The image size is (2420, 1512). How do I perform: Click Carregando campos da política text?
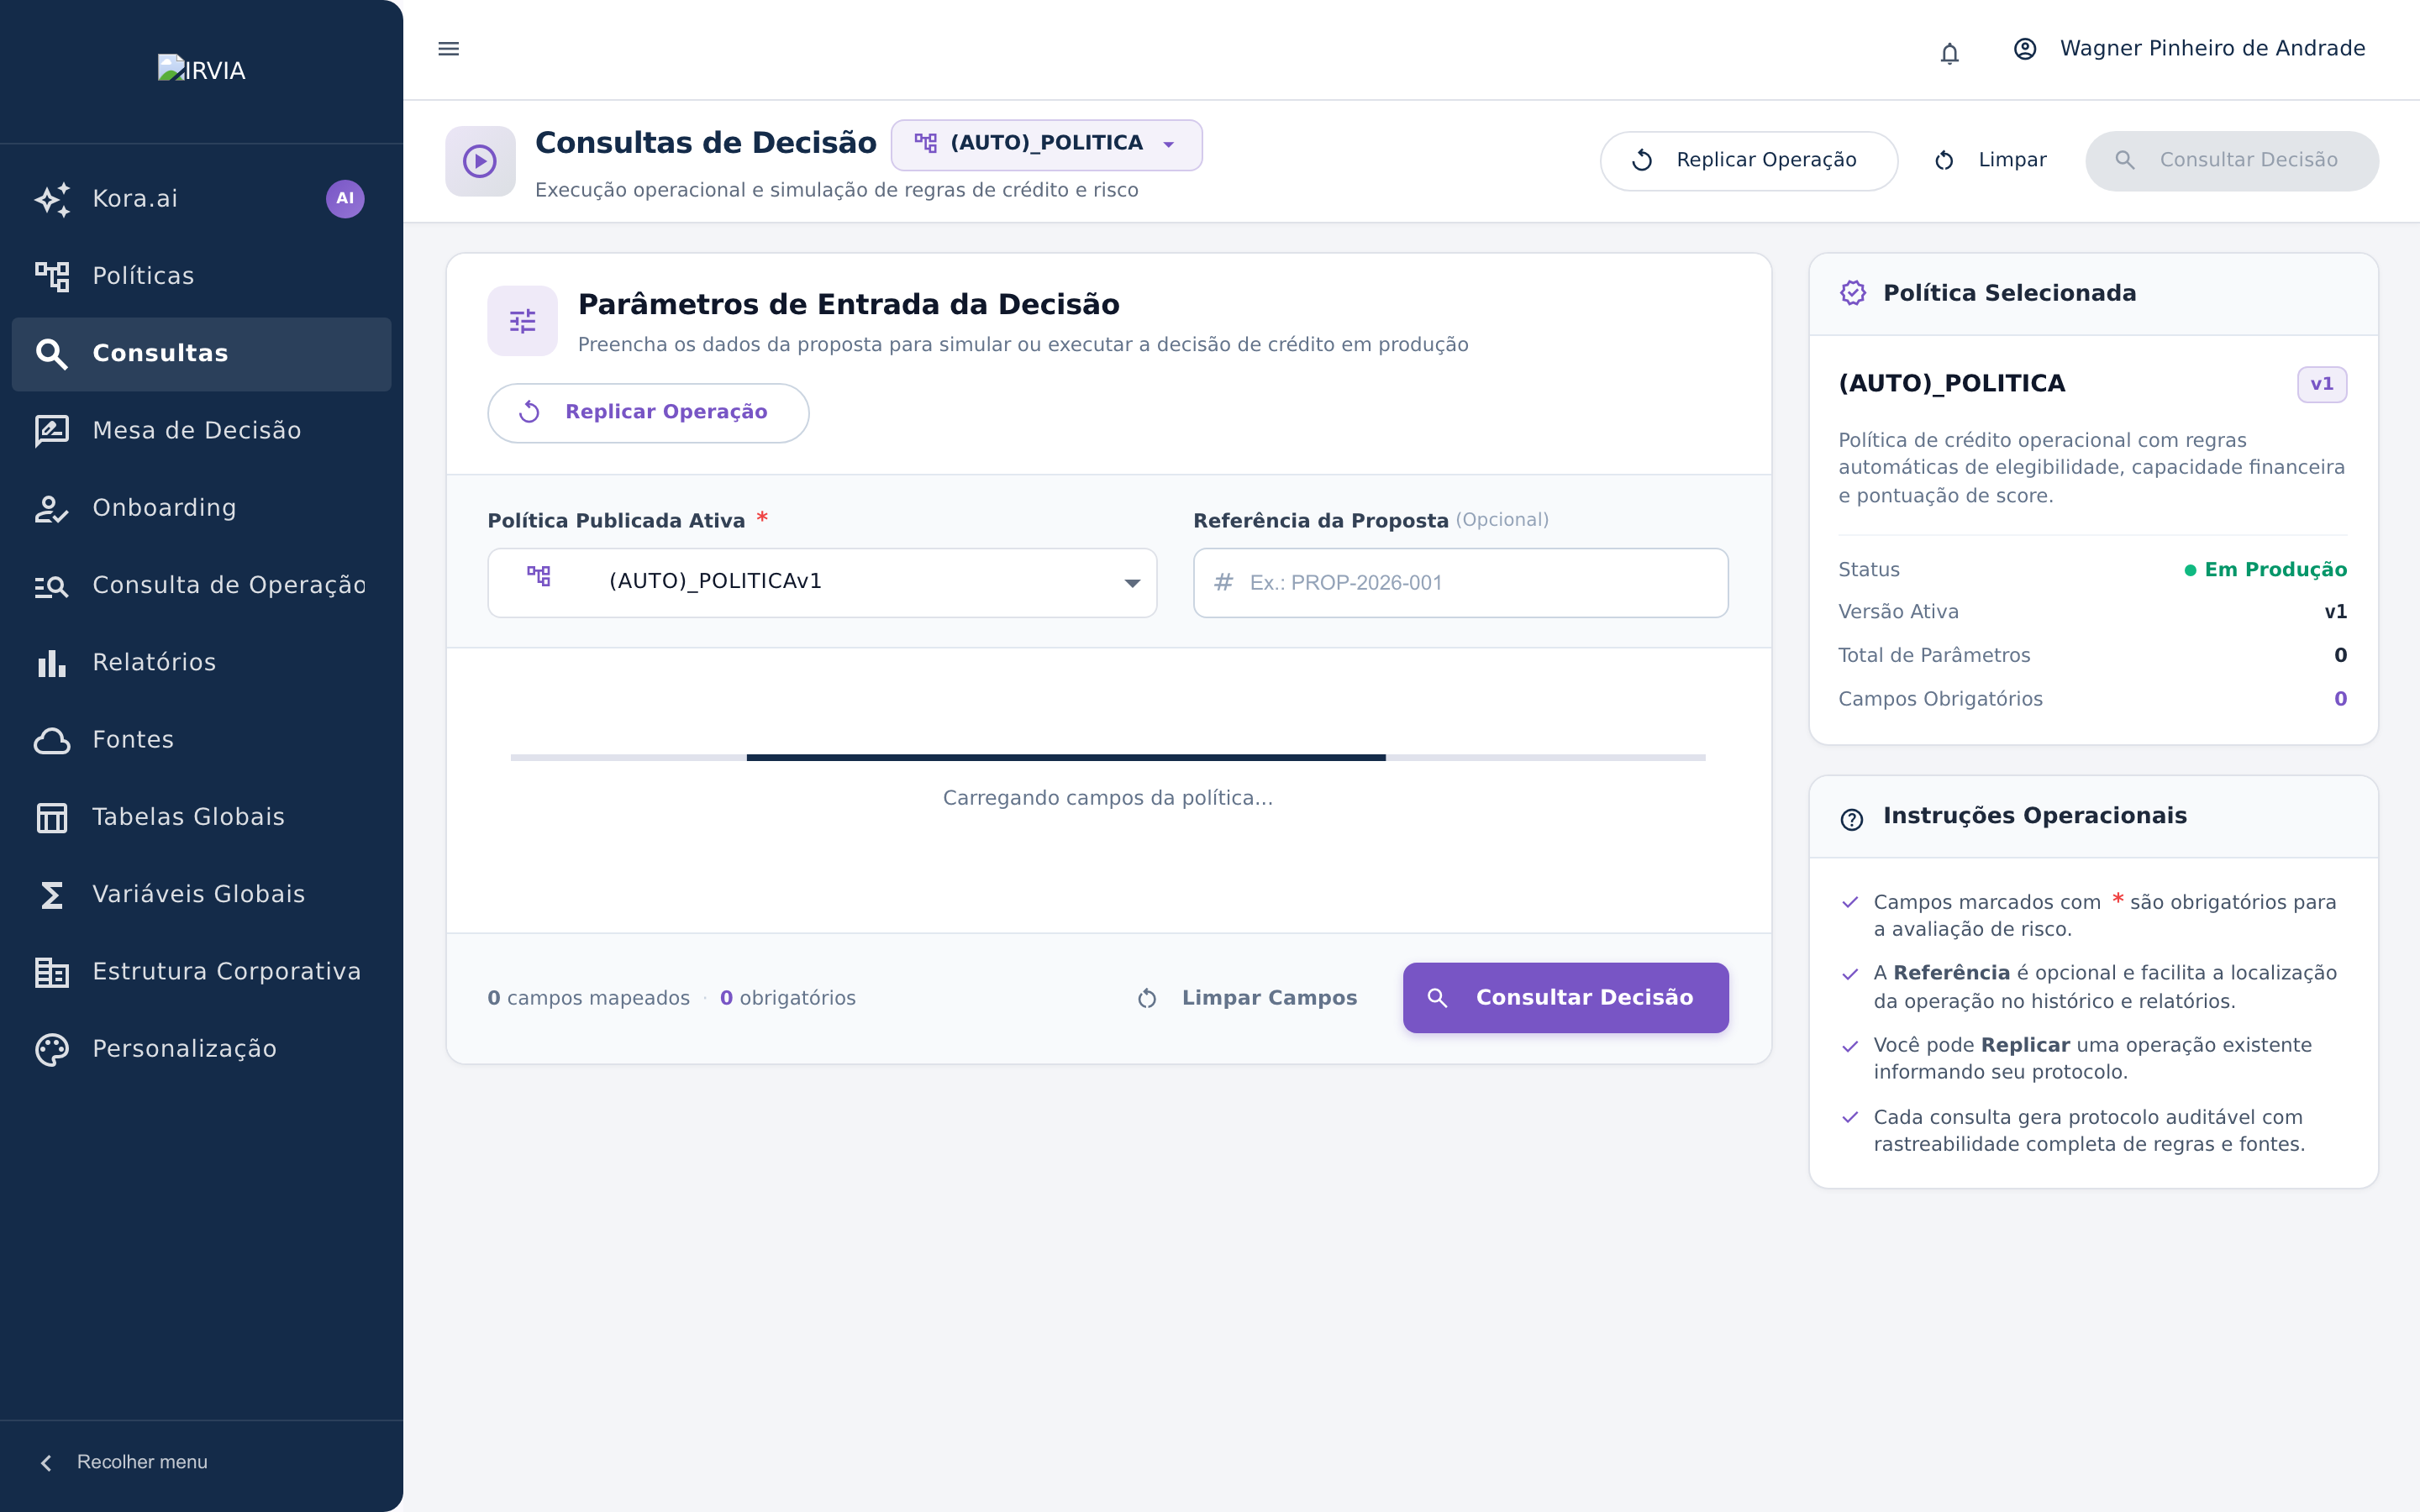click(1107, 798)
